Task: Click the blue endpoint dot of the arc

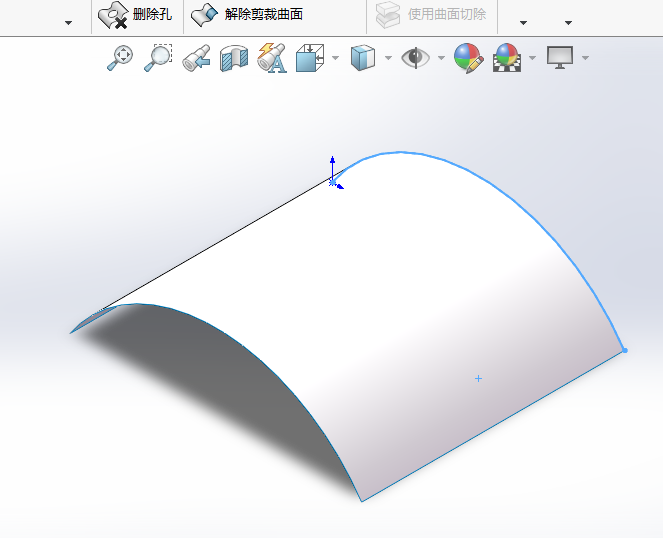Action: pyautogui.click(x=625, y=350)
